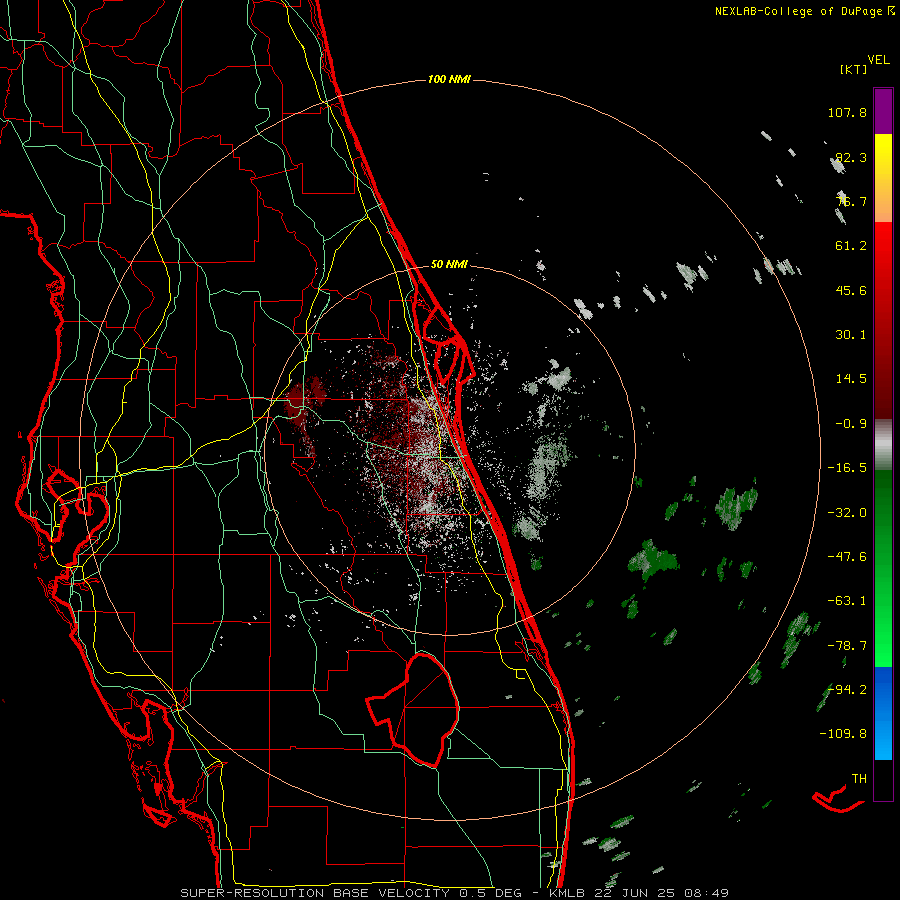
Task: Click the Lake Okeechobee outline on map
Action: (x=413, y=709)
